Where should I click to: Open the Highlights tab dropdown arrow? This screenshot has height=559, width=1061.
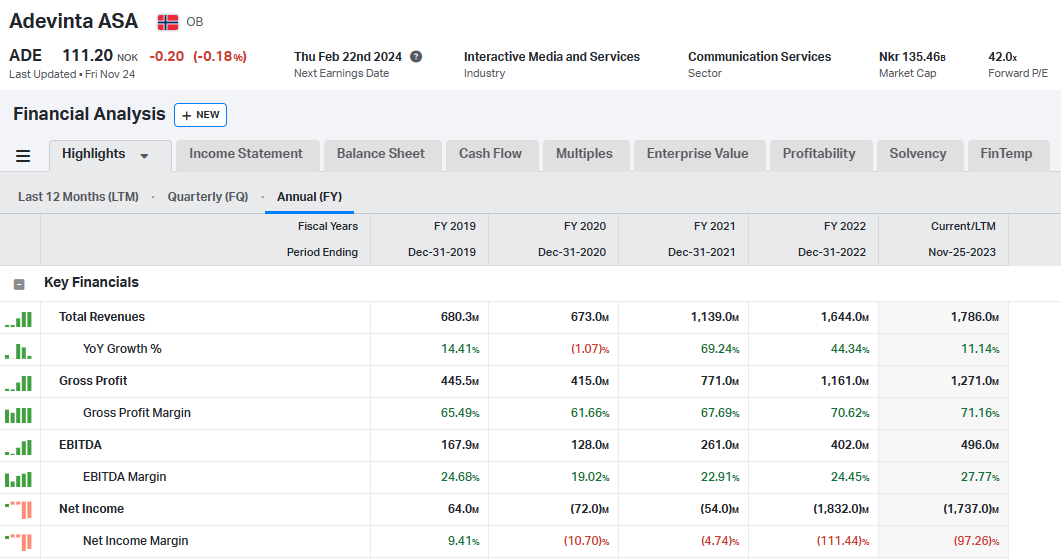(144, 156)
